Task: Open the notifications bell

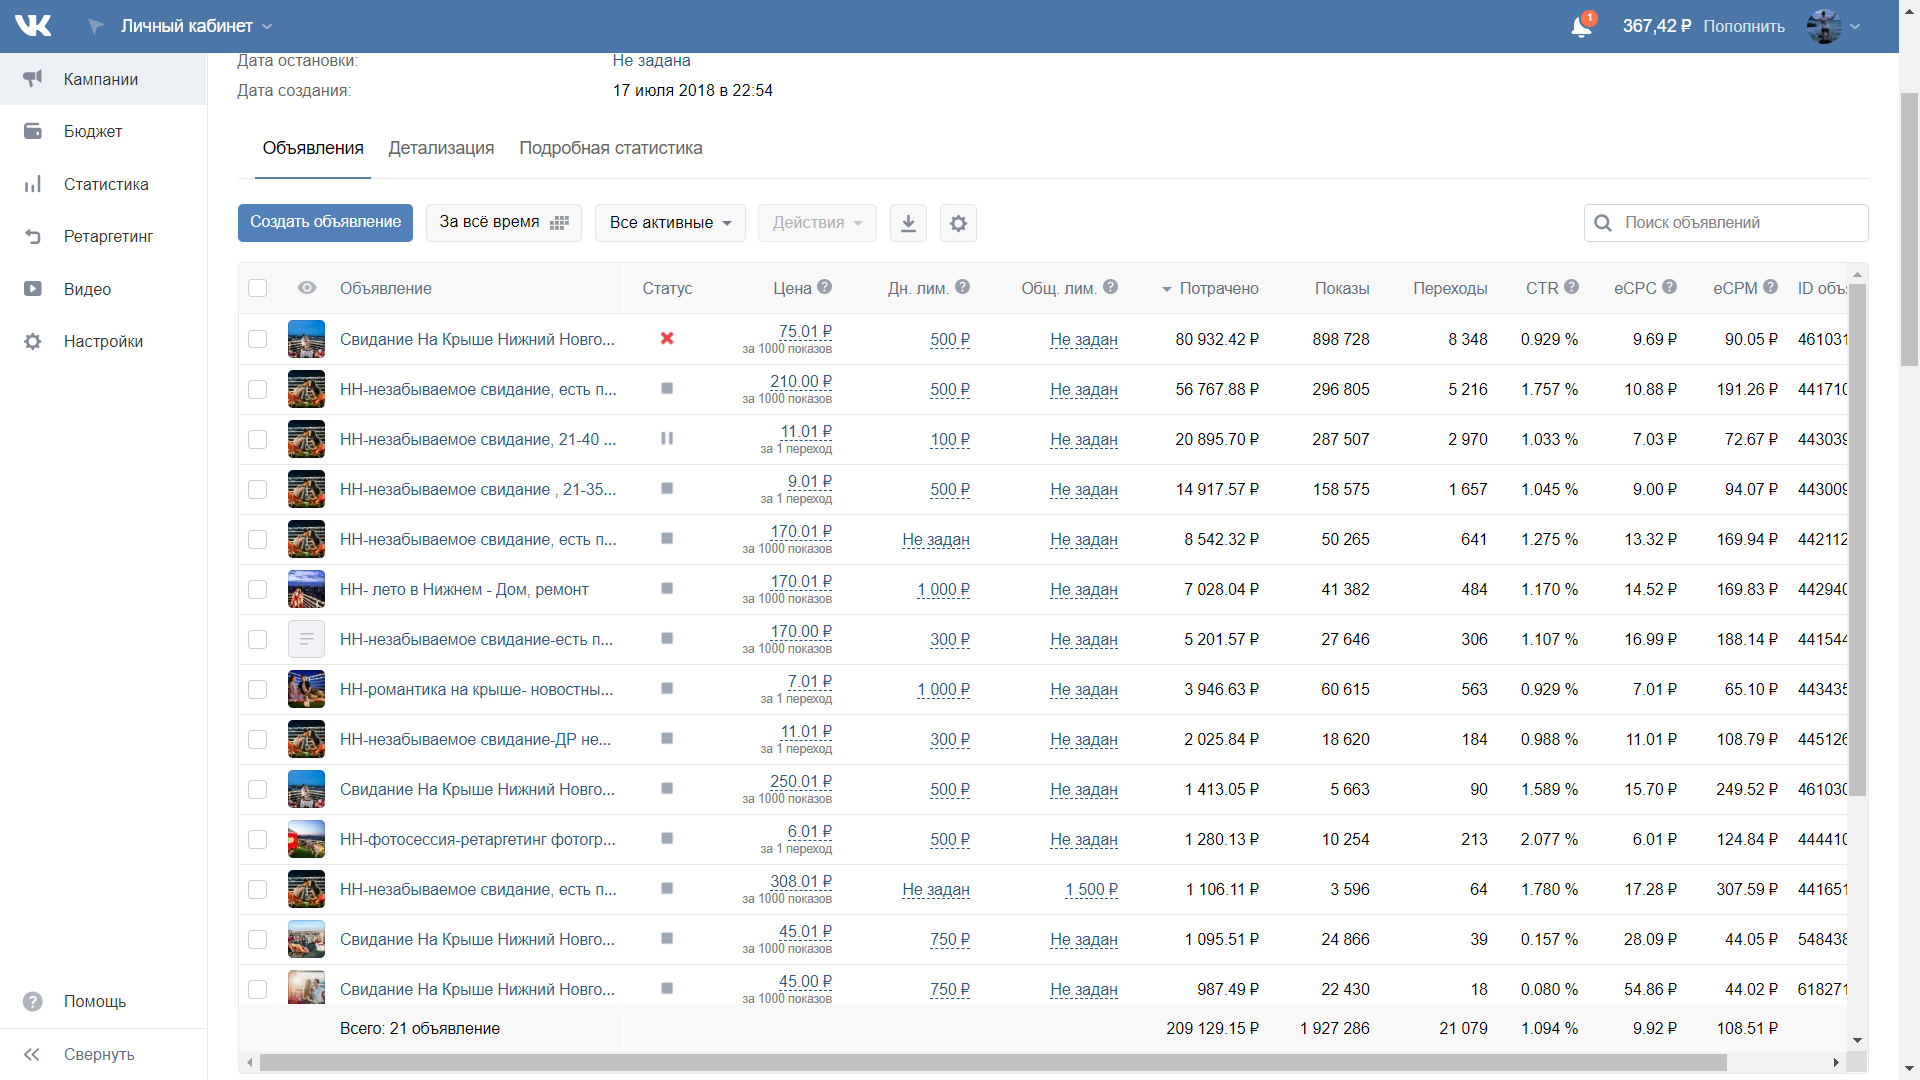Action: tap(1581, 26)
